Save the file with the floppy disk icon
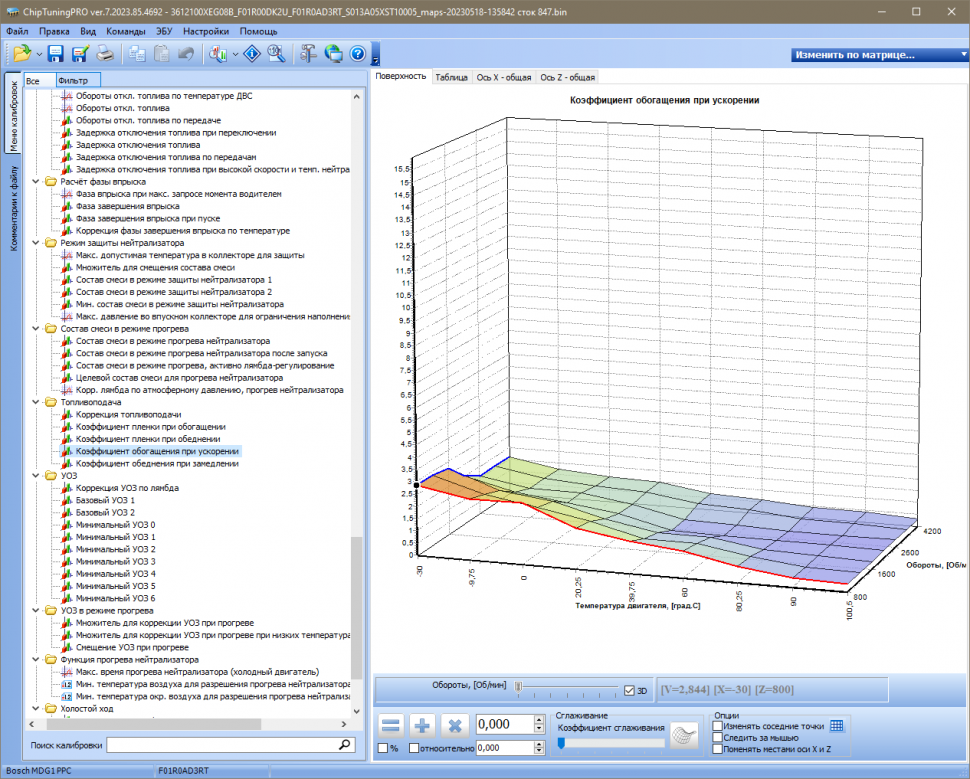 coord(55,54)
